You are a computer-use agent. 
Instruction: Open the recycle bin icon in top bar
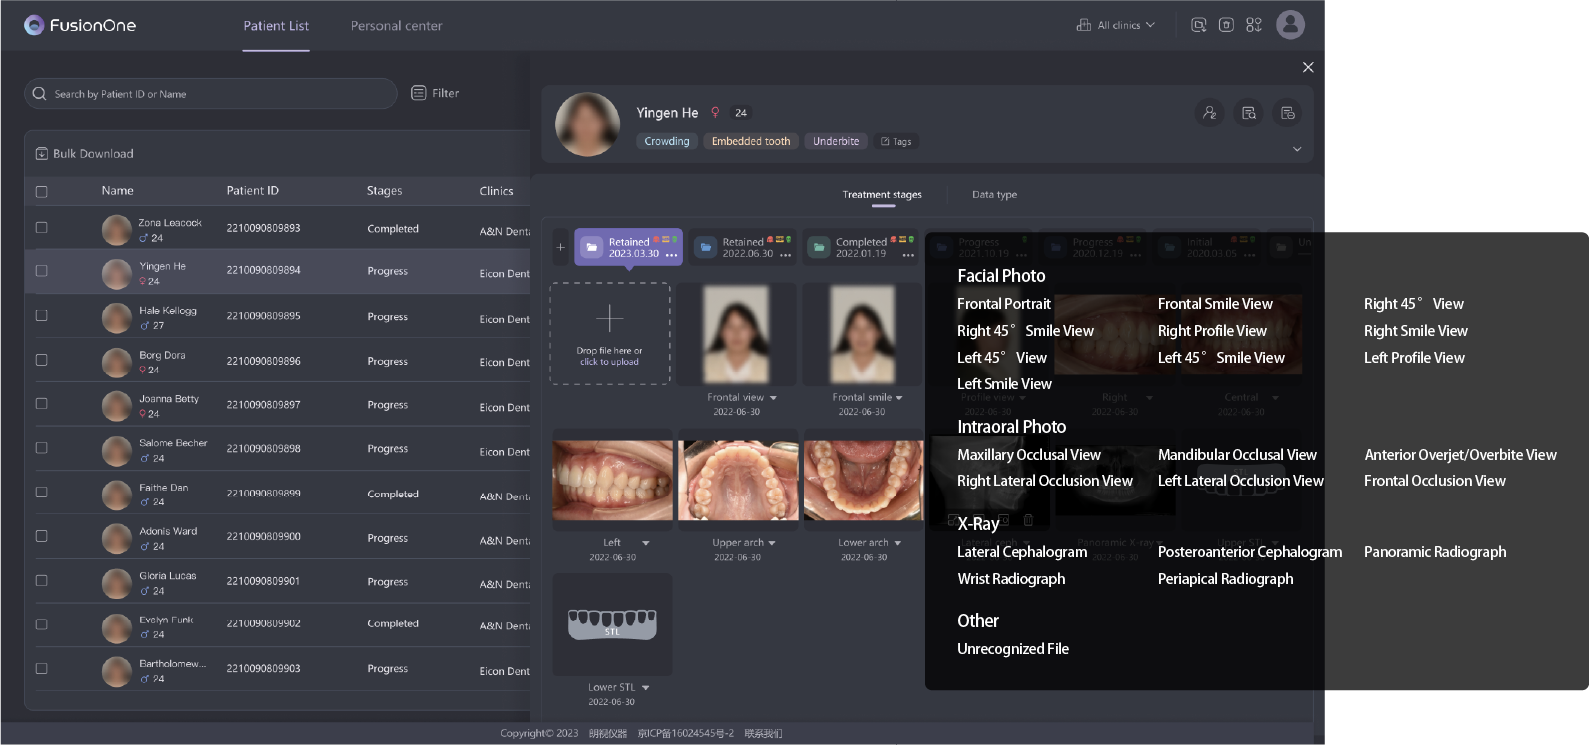(x=1226, y=25)
